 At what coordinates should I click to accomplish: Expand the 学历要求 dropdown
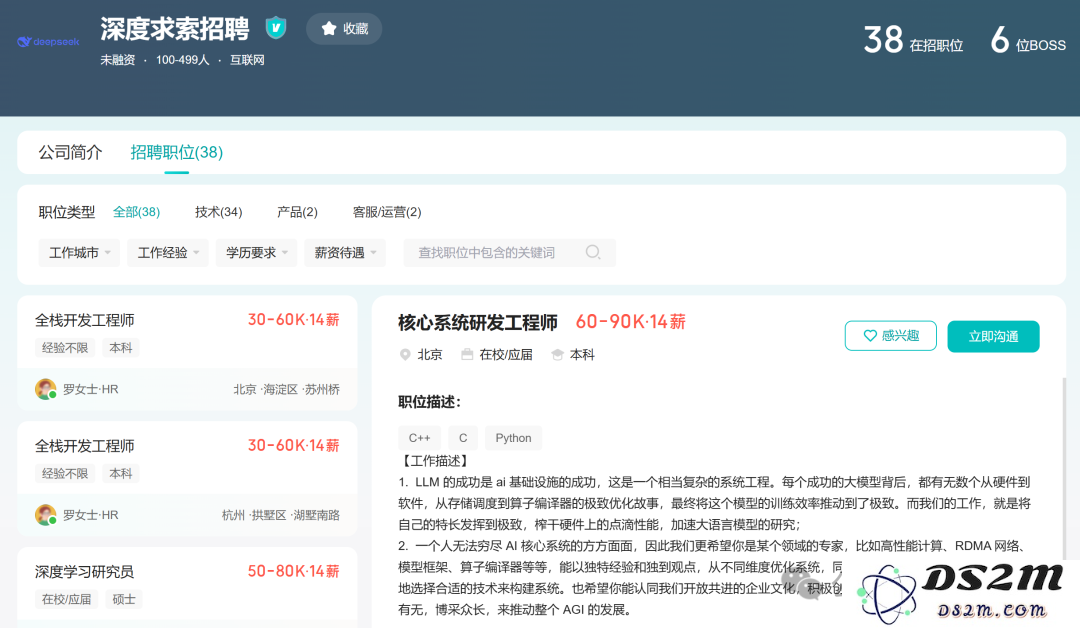(x=257, y=253)
